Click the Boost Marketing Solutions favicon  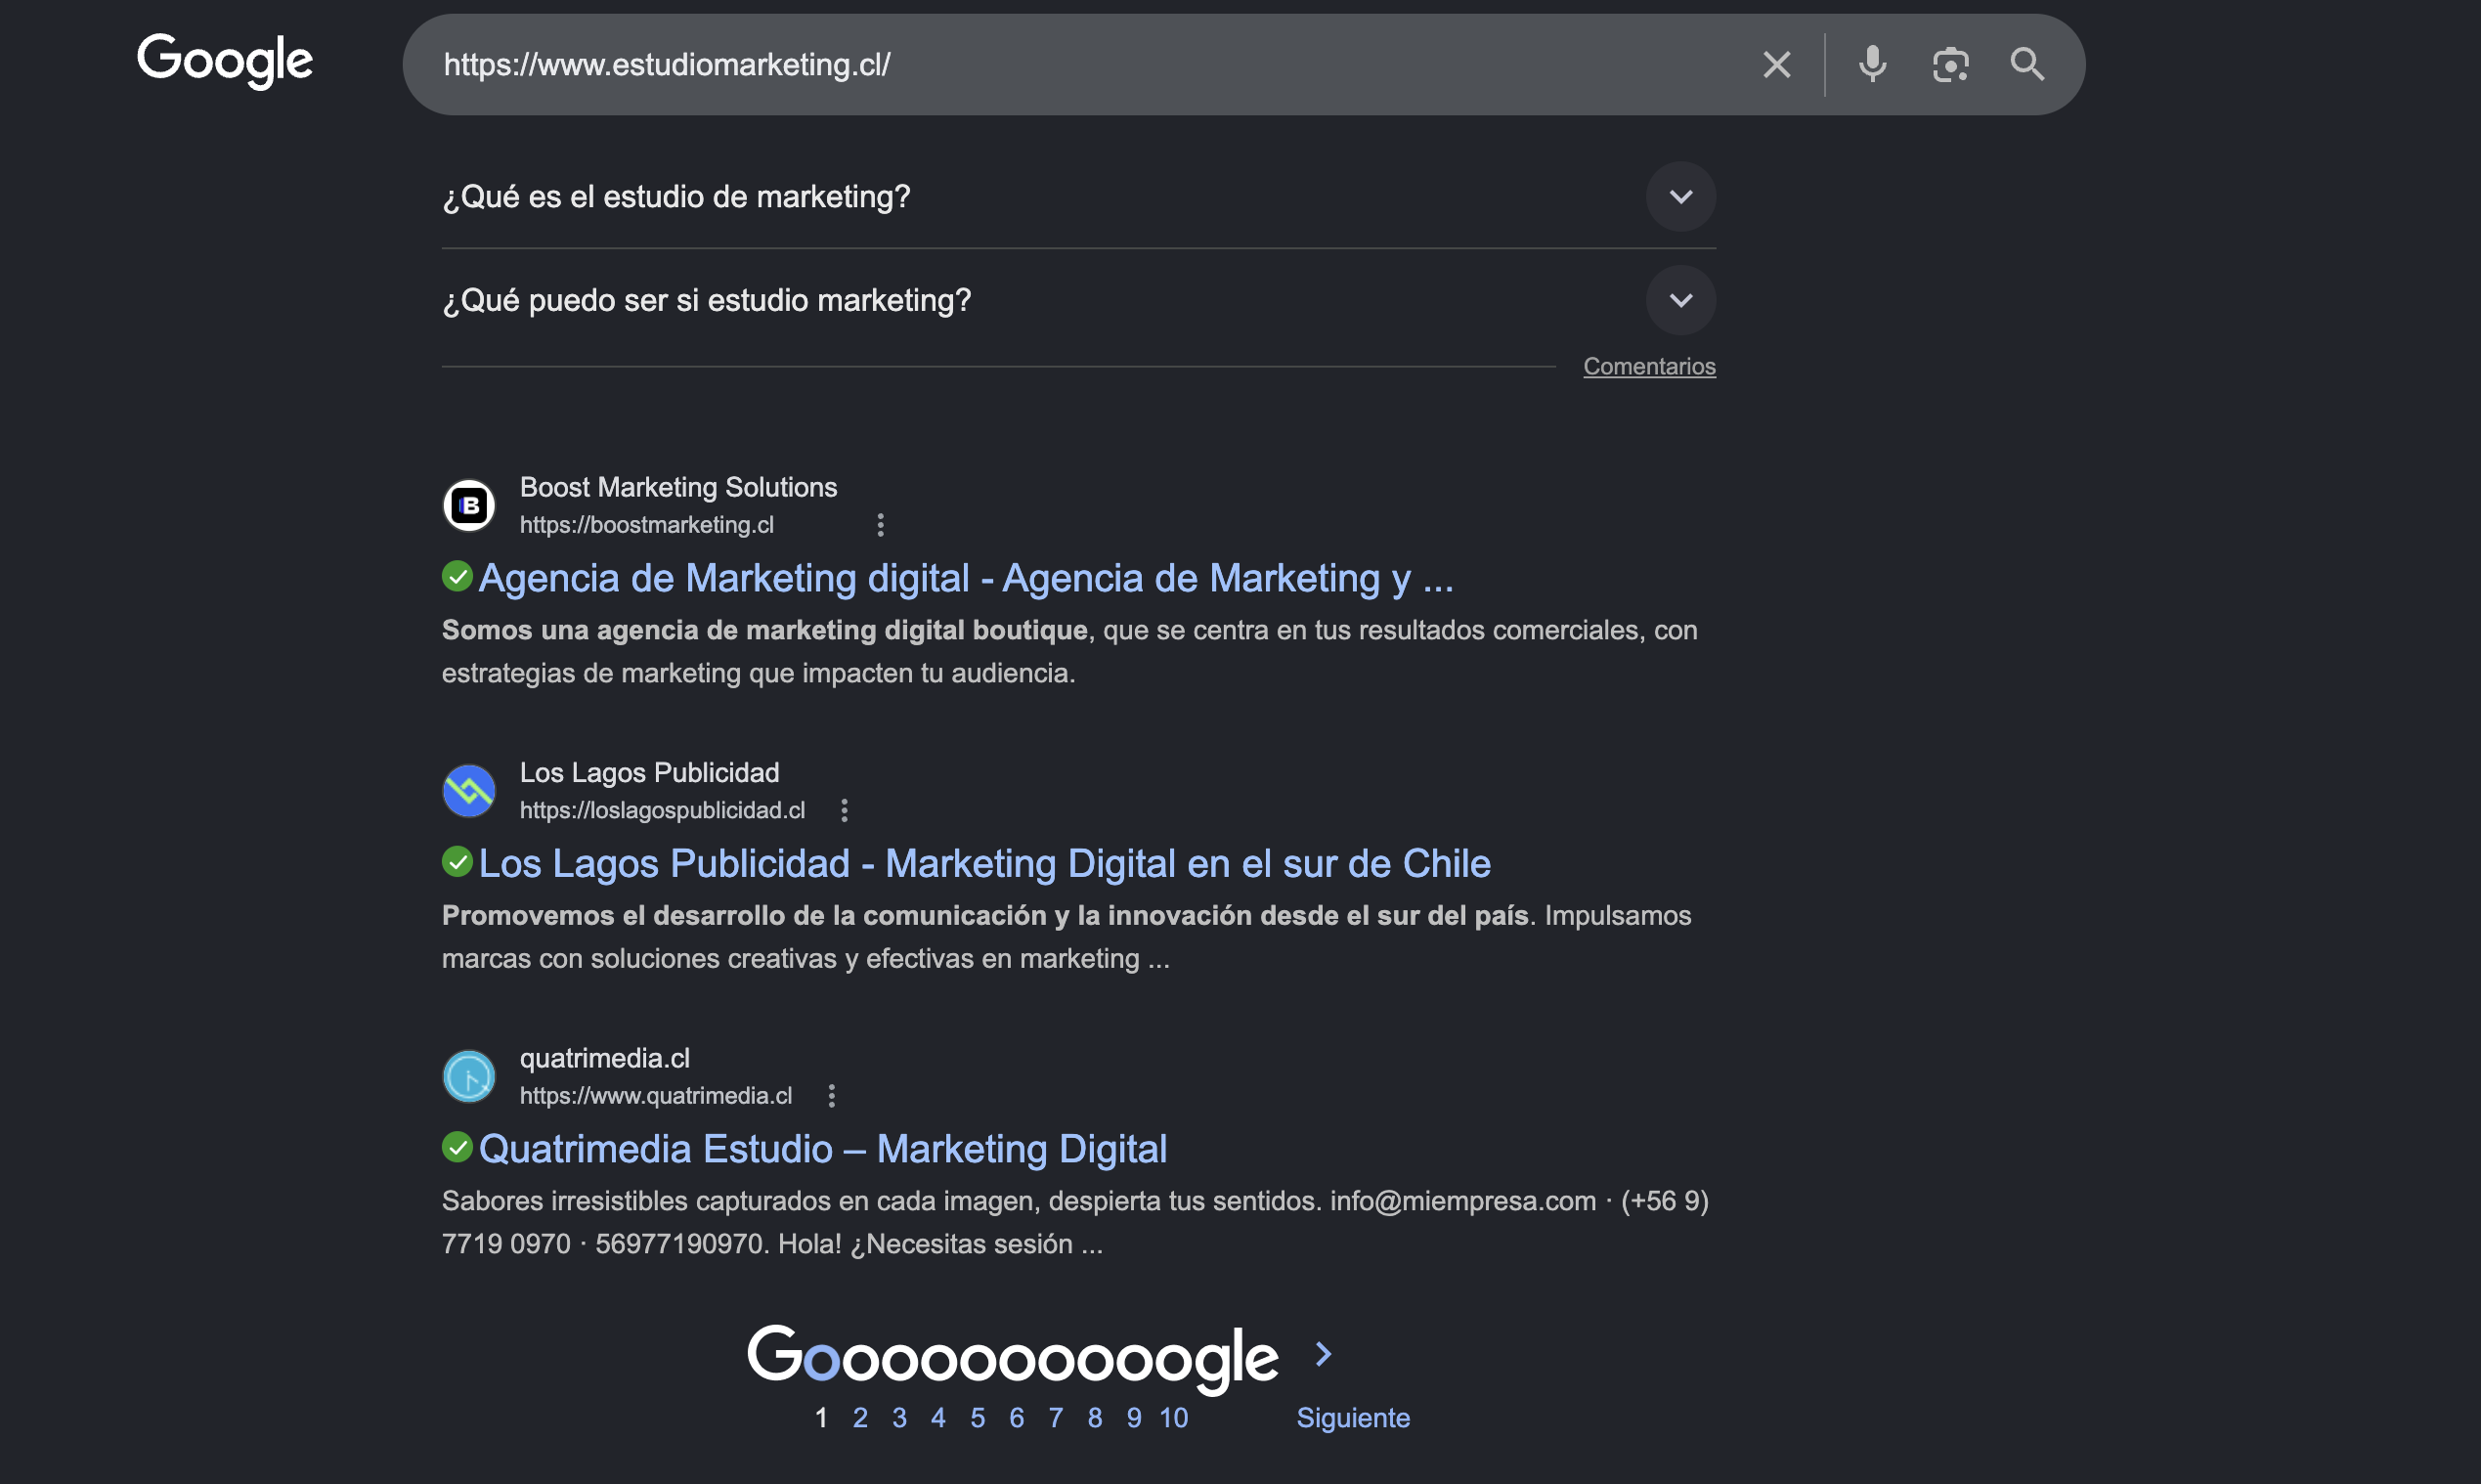[x=469, y=505]
